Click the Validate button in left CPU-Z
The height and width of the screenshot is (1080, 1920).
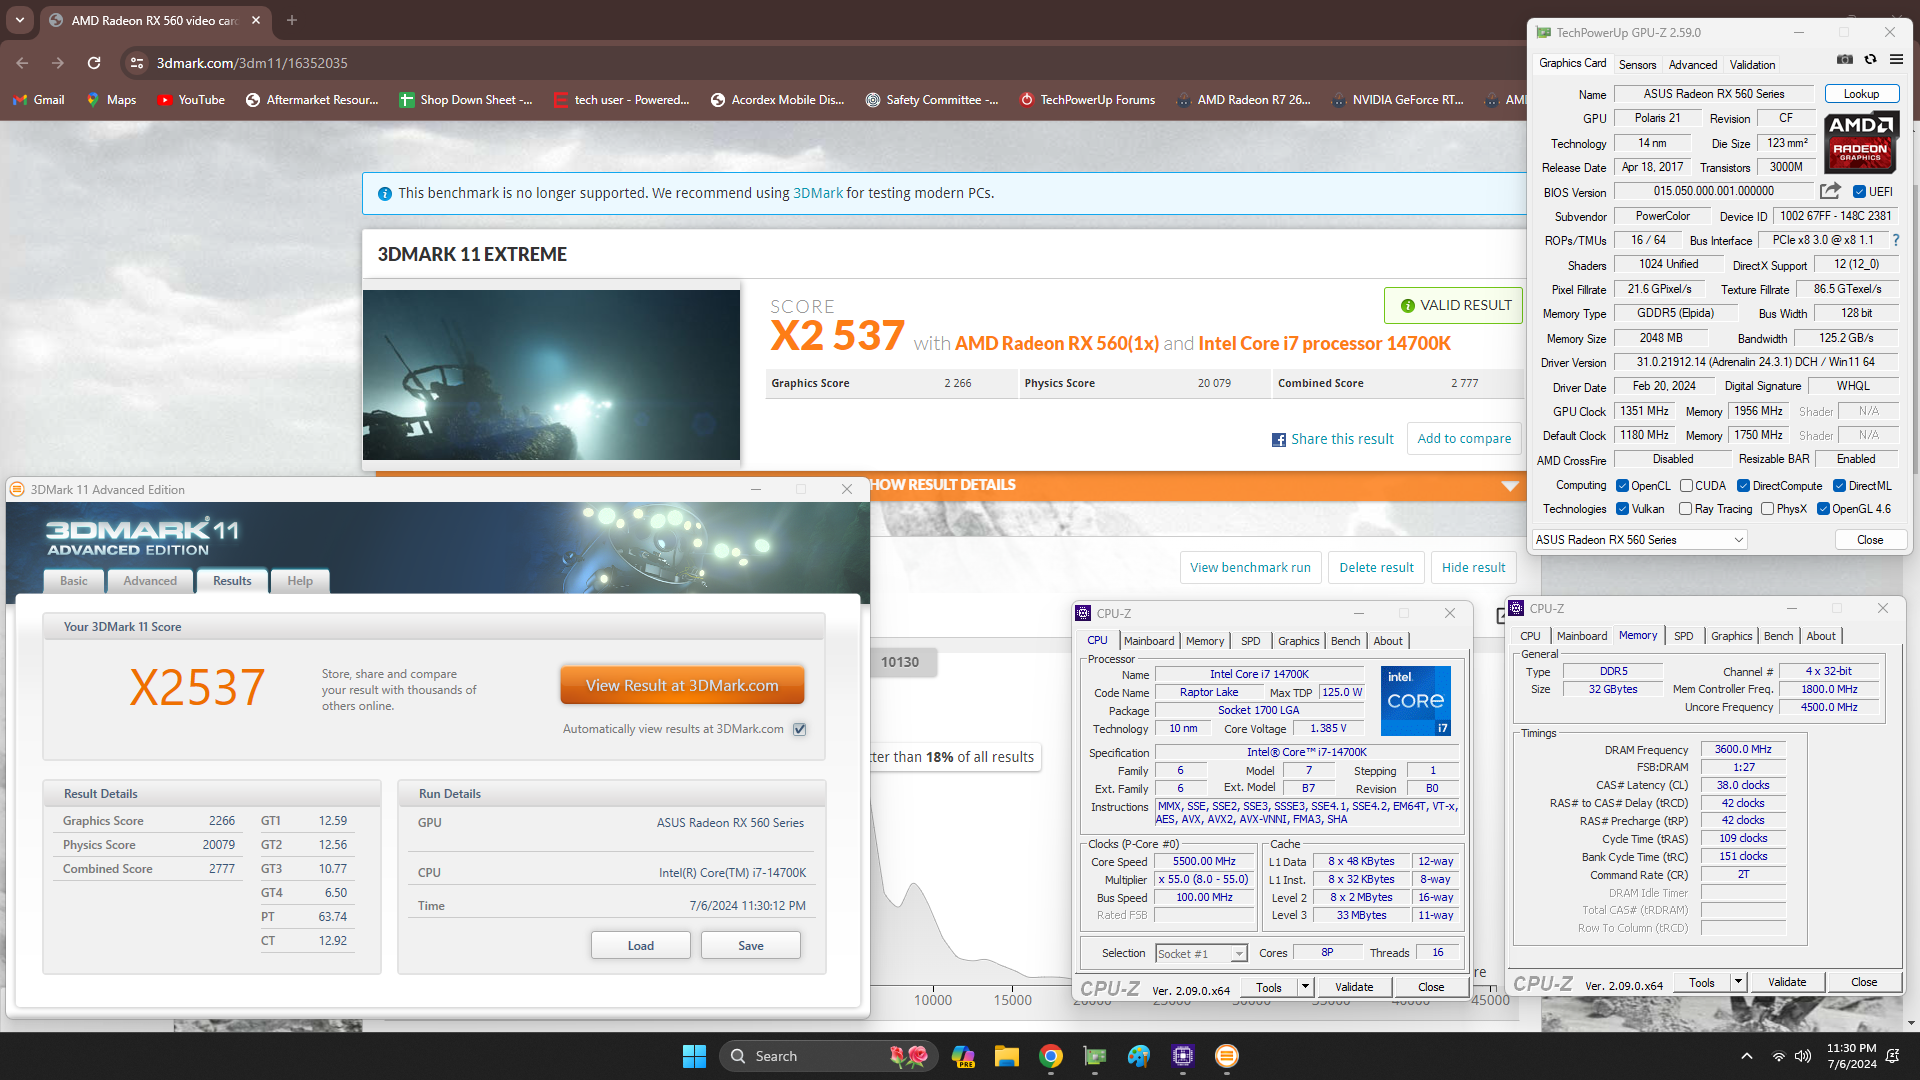[1353, 987]
